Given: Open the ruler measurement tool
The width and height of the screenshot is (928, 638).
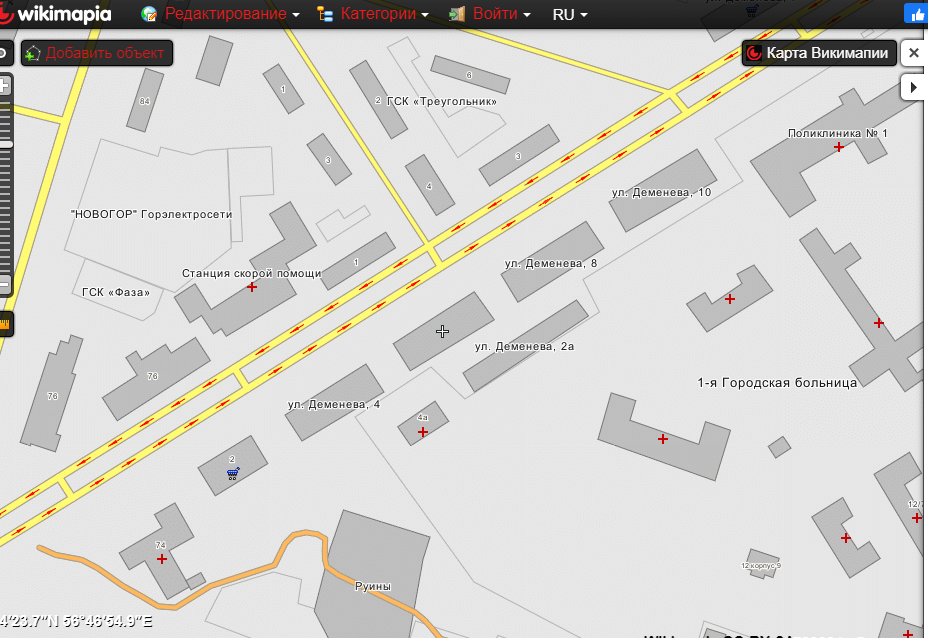Looking at the screenshot, I should point(5,324).
